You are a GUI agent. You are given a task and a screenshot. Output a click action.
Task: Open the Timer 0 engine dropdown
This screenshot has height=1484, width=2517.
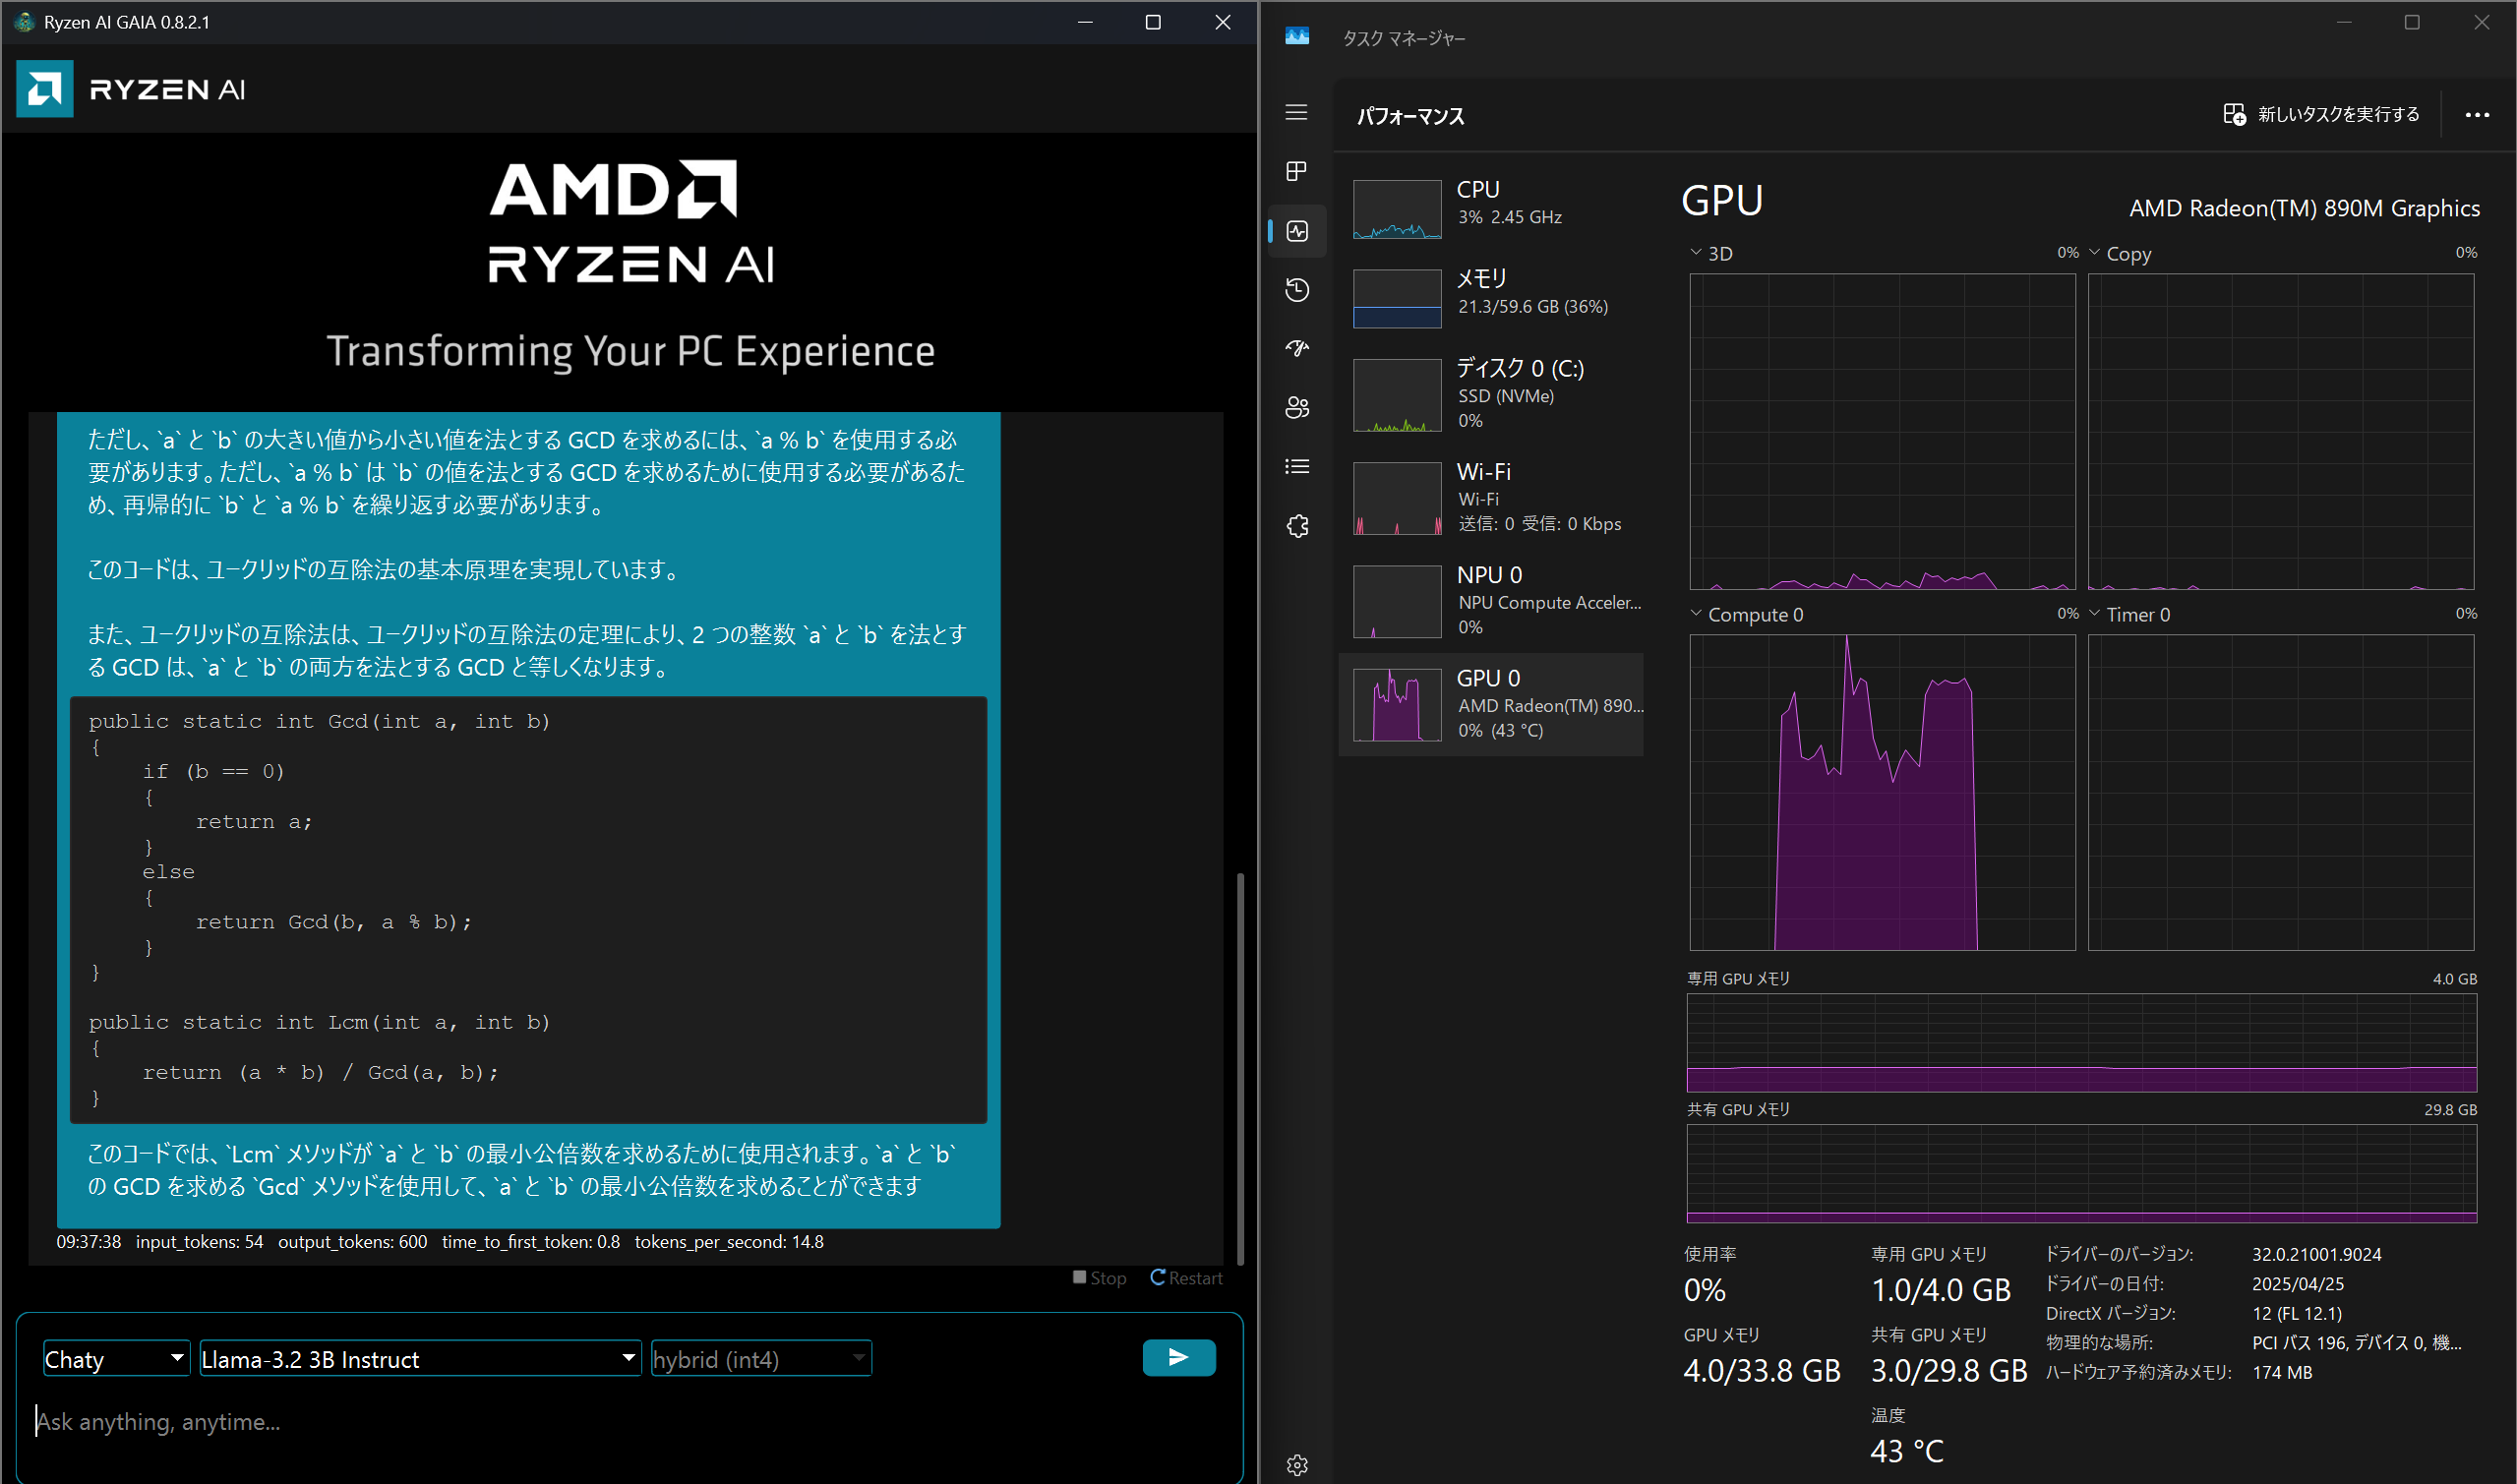coord(2094,614)
